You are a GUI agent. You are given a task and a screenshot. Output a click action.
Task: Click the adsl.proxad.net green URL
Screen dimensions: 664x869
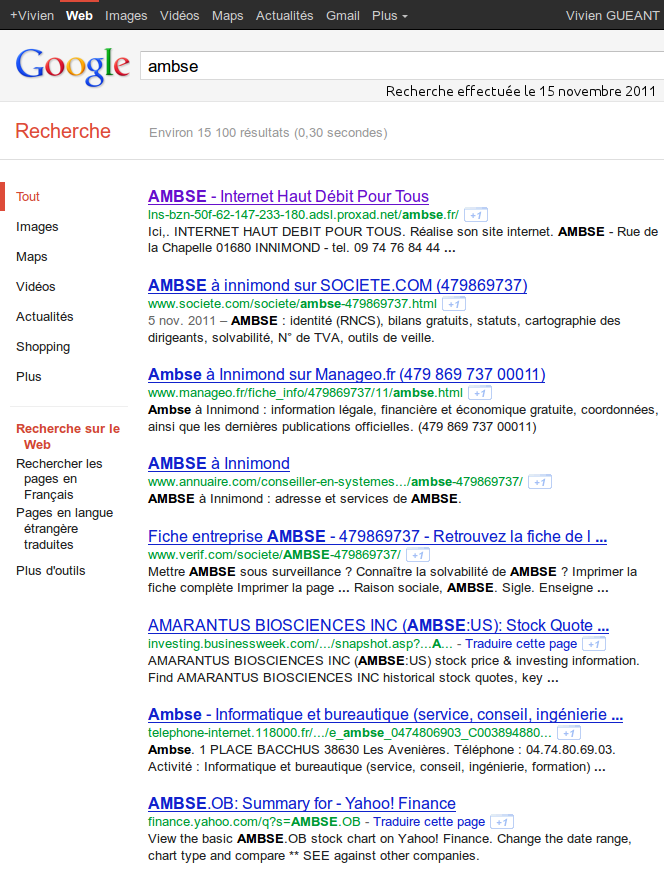(x=303, y=214)
